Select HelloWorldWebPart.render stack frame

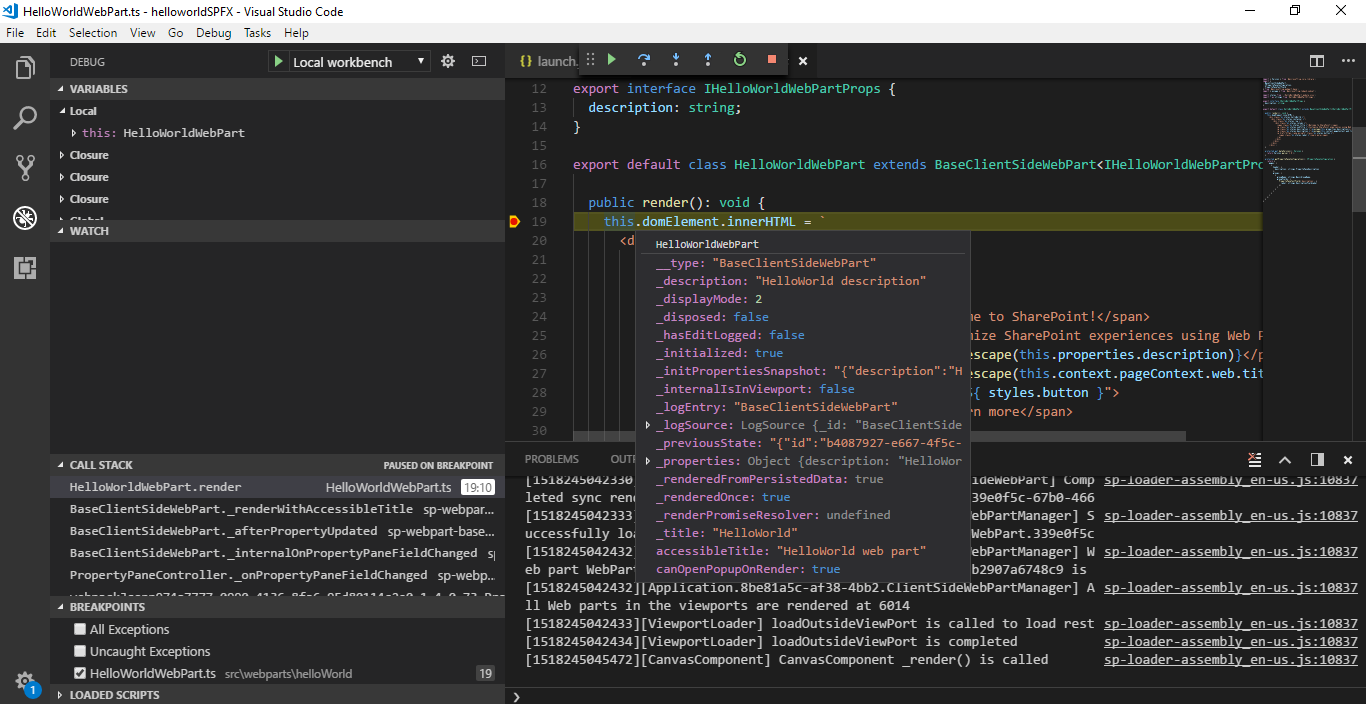click(277, 487)
